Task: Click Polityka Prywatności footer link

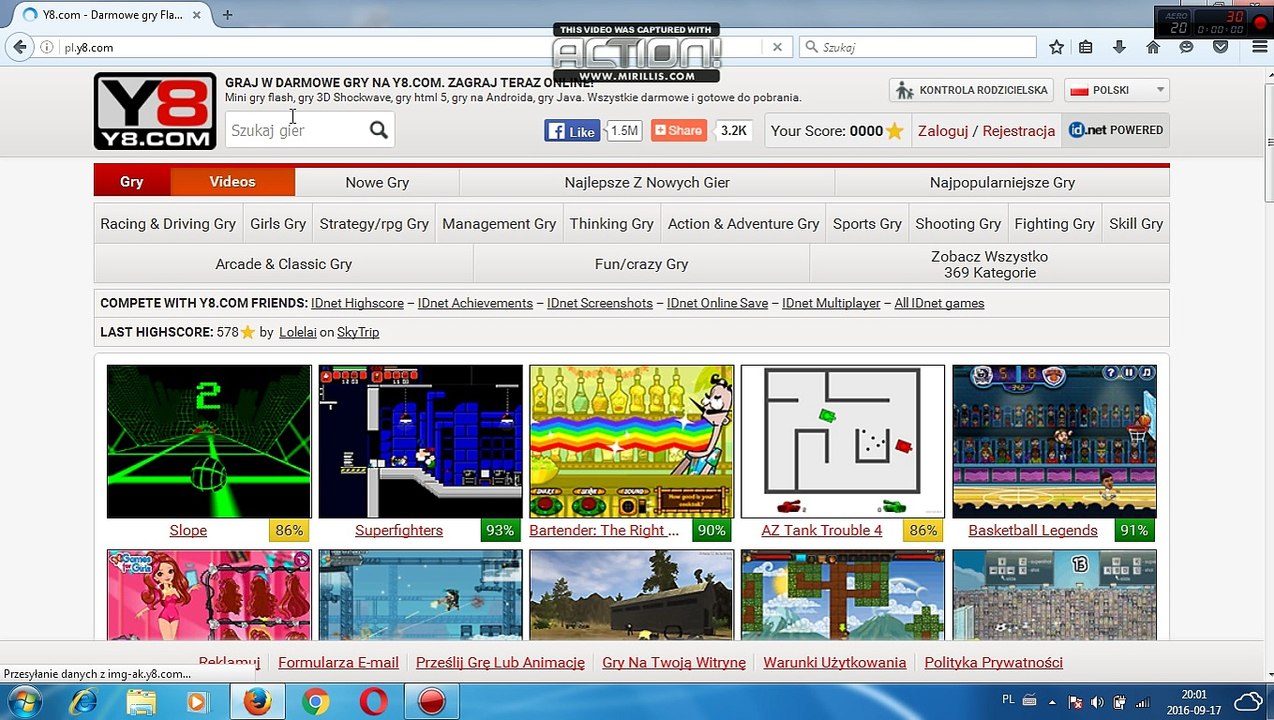Action: point(993,662)
